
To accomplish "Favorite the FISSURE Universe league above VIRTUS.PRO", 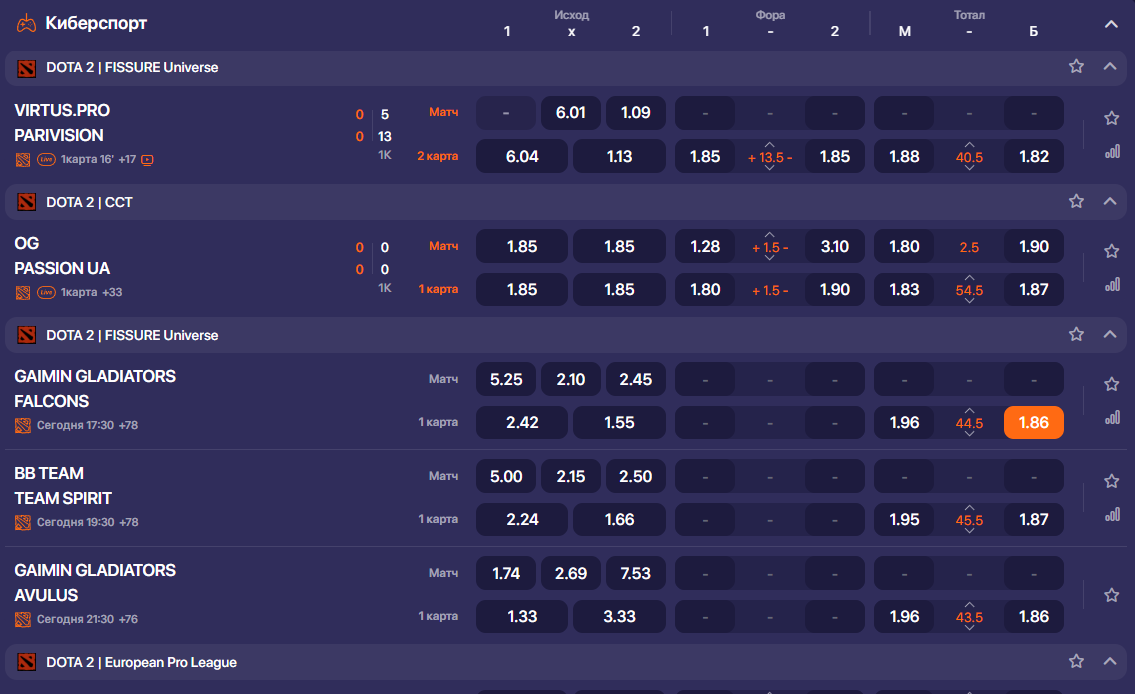I will (1076, 67).
